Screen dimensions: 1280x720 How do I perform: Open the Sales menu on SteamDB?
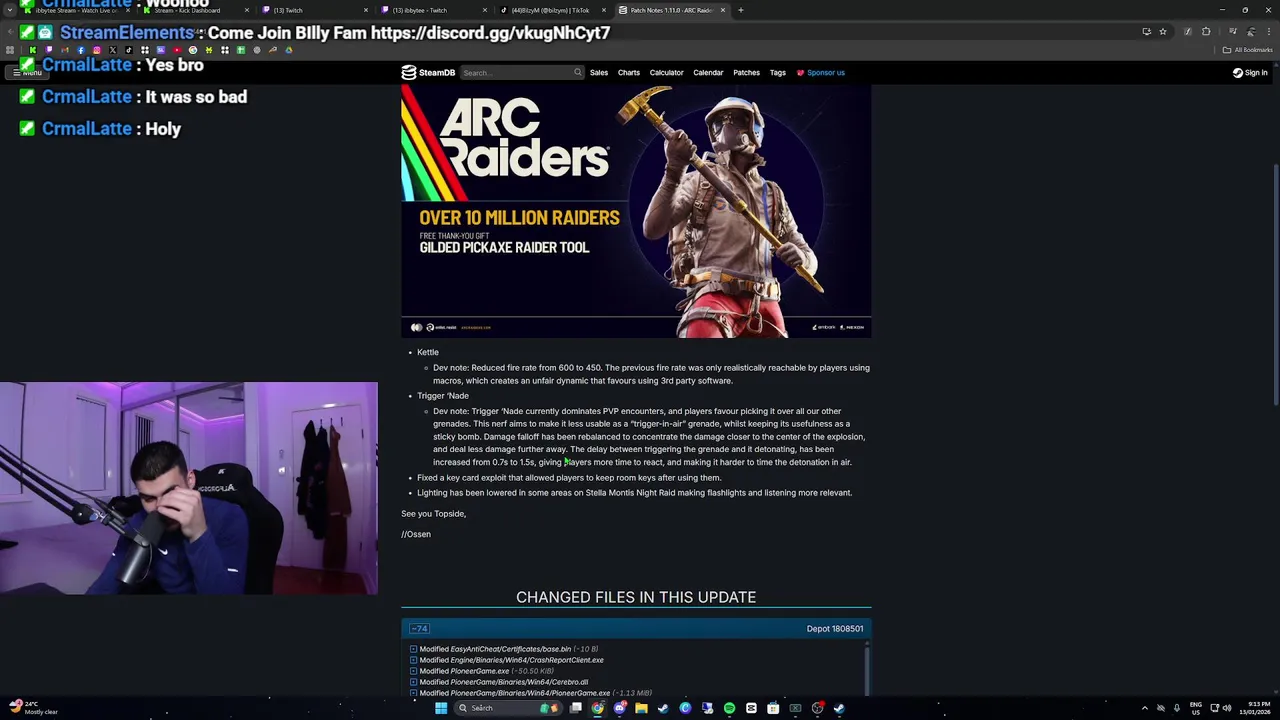click(x=599, y=72)
